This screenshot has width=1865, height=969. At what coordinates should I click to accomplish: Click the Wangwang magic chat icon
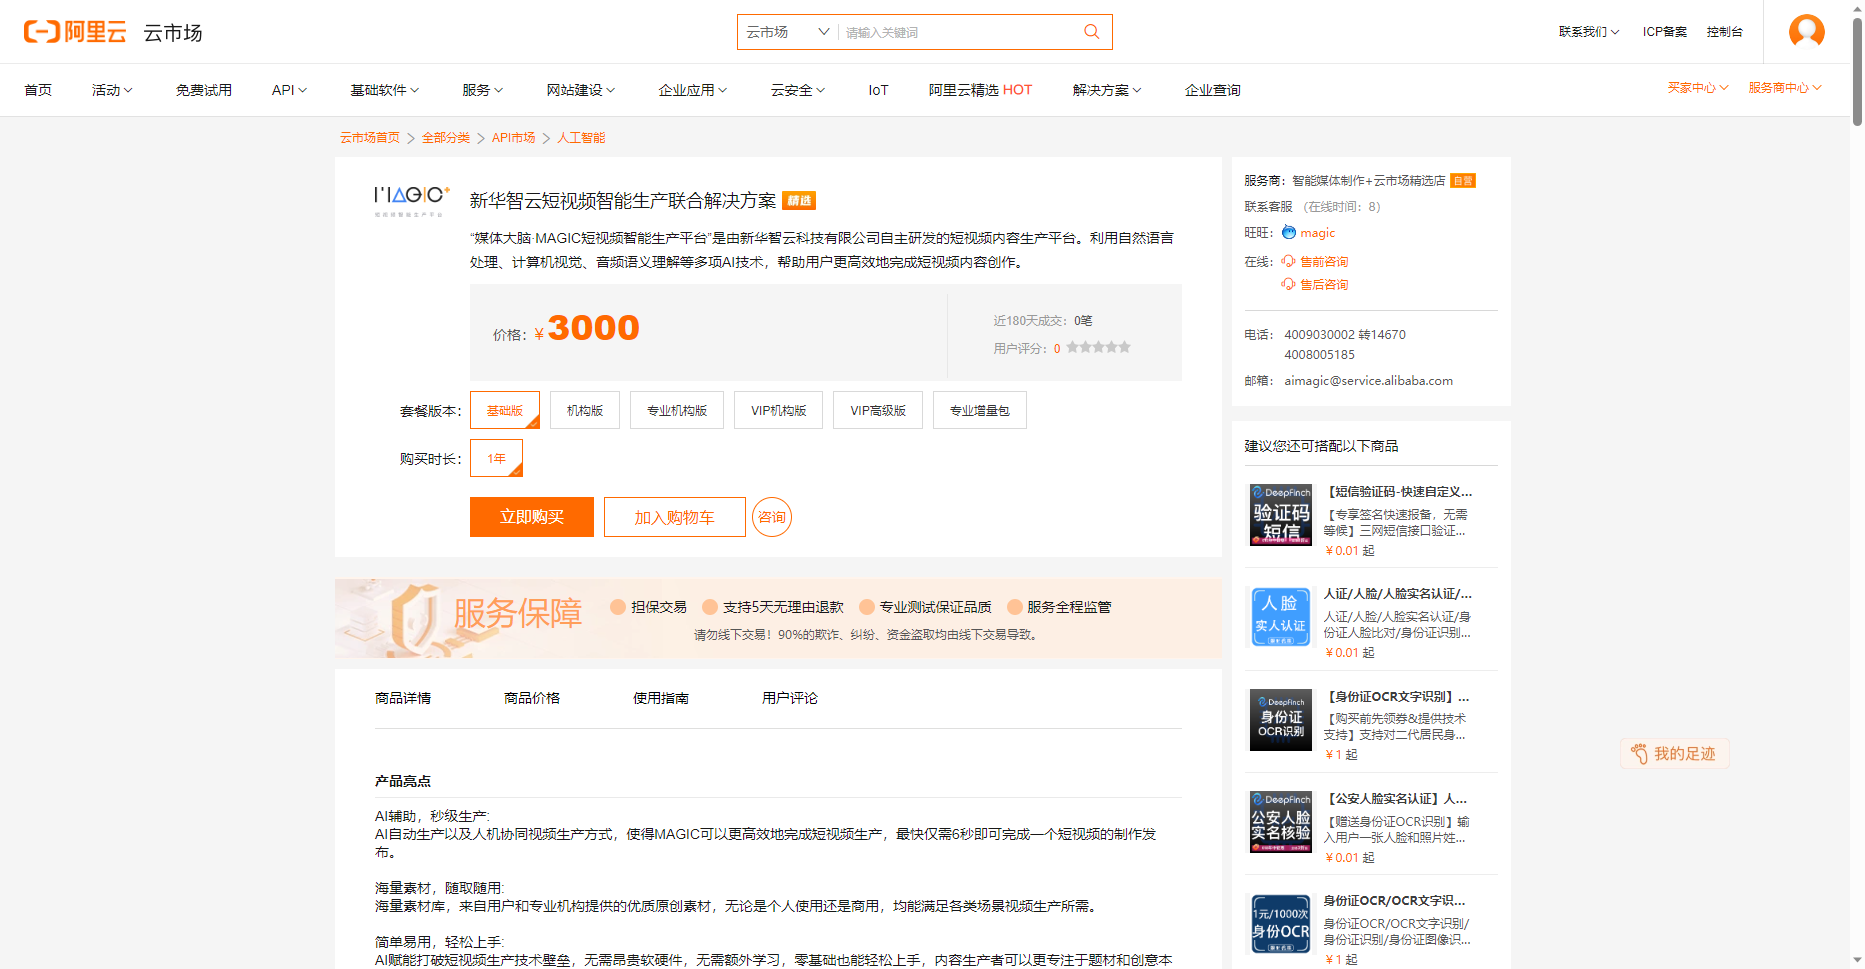pos(1289,233)
